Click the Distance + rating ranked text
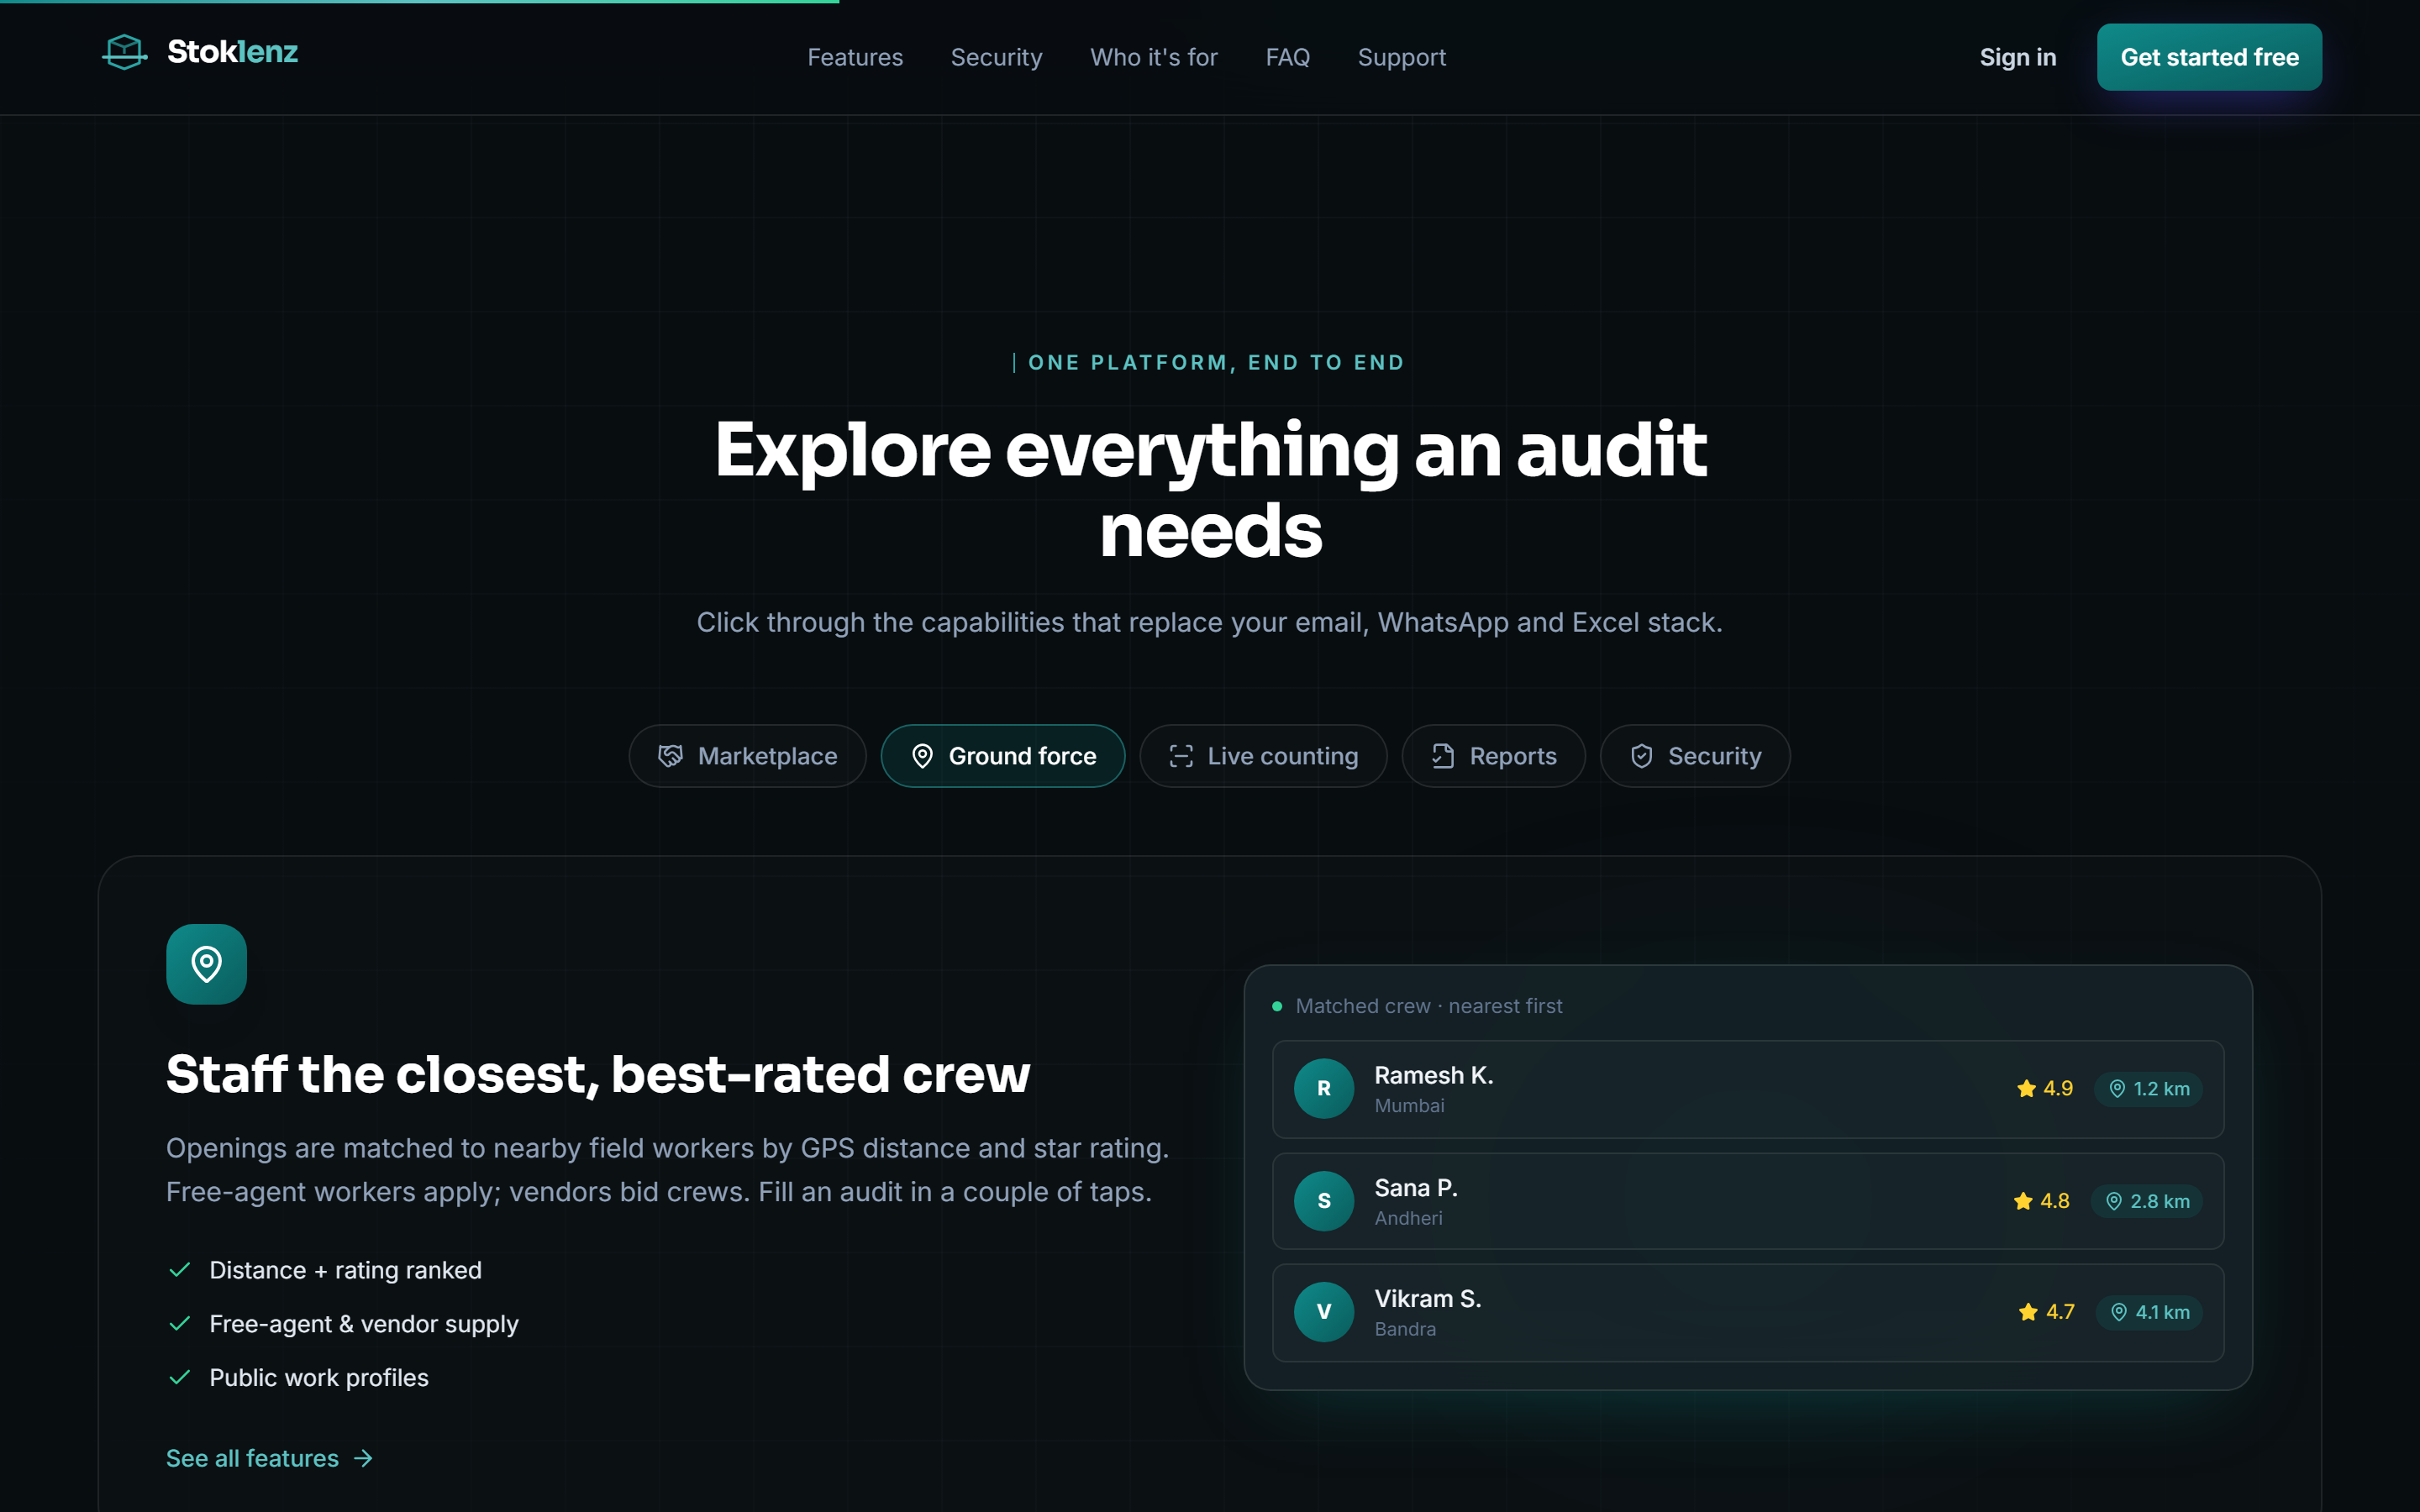This screenshot has width=2420, height=1512. (345, 1270)
